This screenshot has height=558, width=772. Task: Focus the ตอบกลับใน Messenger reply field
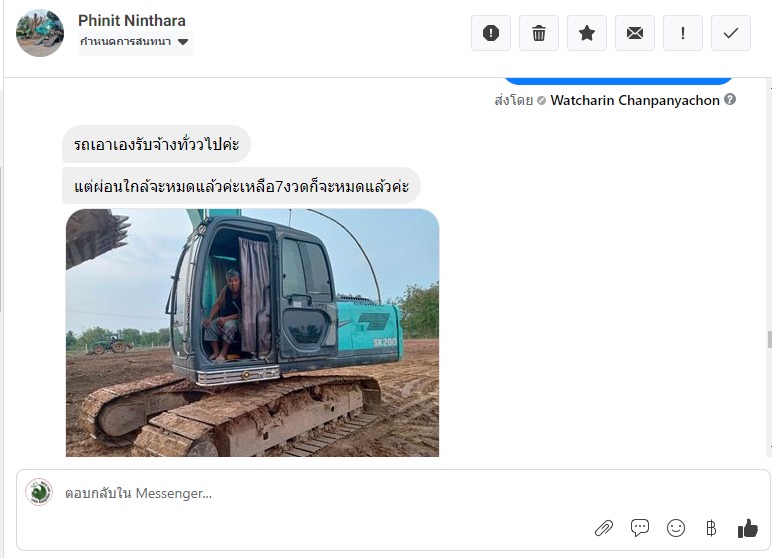(300, 493)
